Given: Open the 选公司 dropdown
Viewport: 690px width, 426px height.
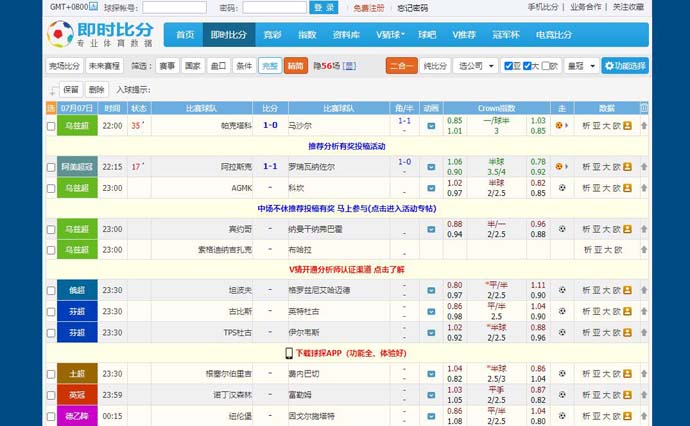Looking at the screenshot, I should pos(476,66).
